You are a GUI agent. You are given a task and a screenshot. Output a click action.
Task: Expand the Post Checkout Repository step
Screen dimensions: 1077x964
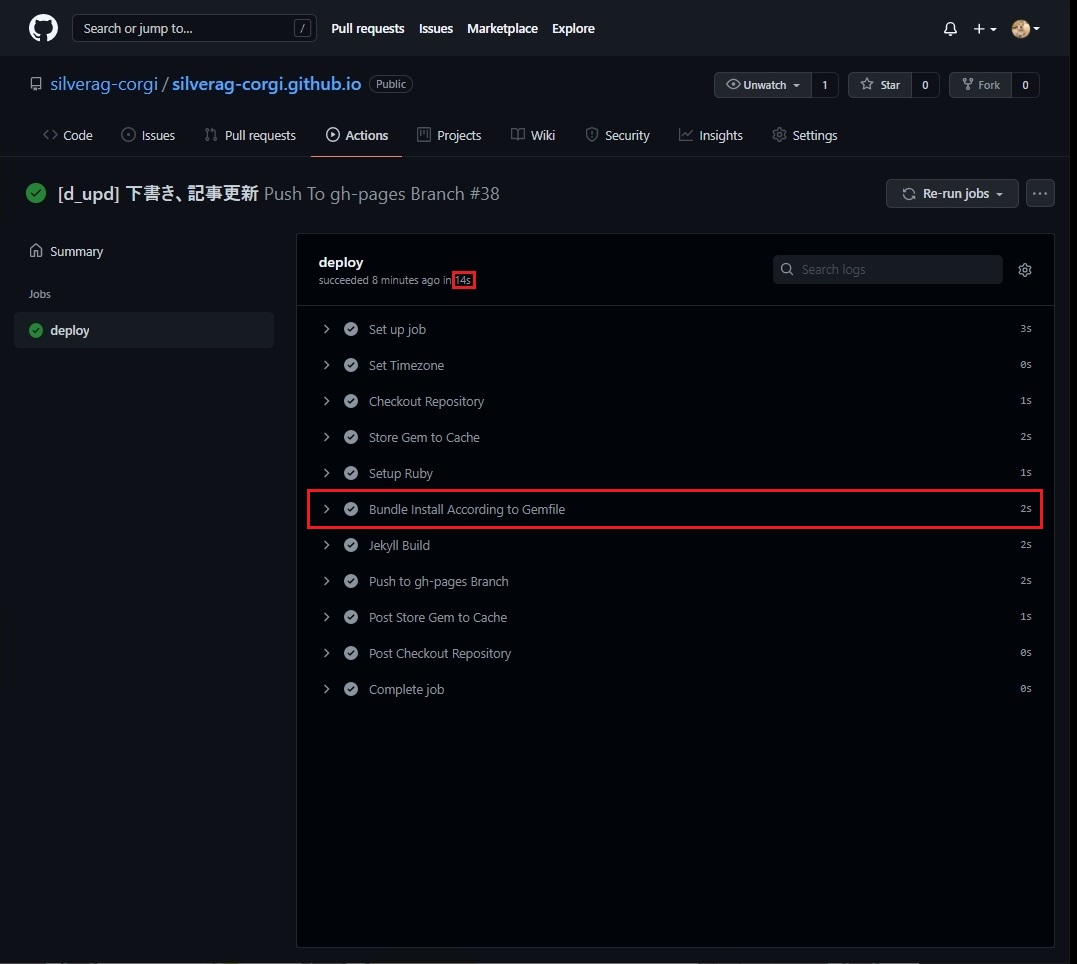tap(326, 653)
